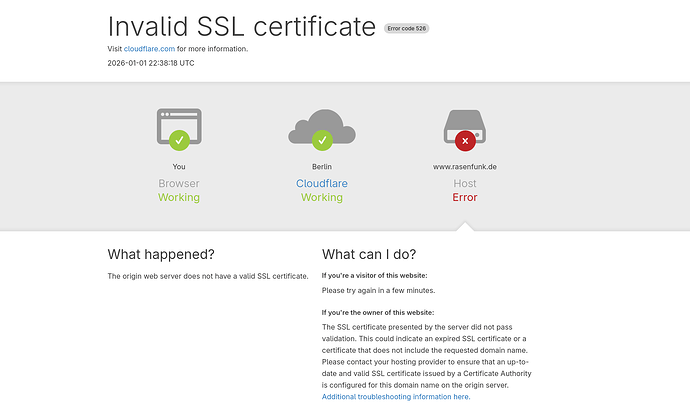Click the Error code 526 badge
Image resolution: width=690 pixels, height=414 pixels.
click(x=407, y=29)
